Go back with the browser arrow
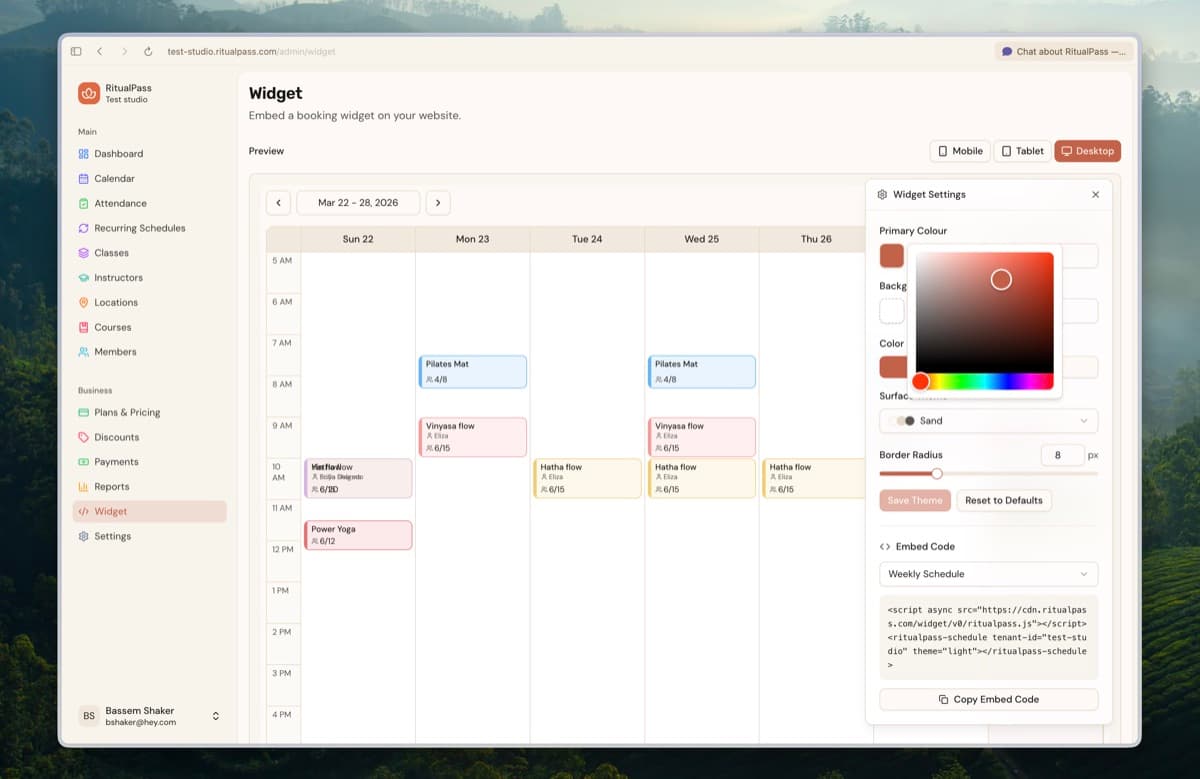Screen dimensions: 1200x779 pos(100,51)
